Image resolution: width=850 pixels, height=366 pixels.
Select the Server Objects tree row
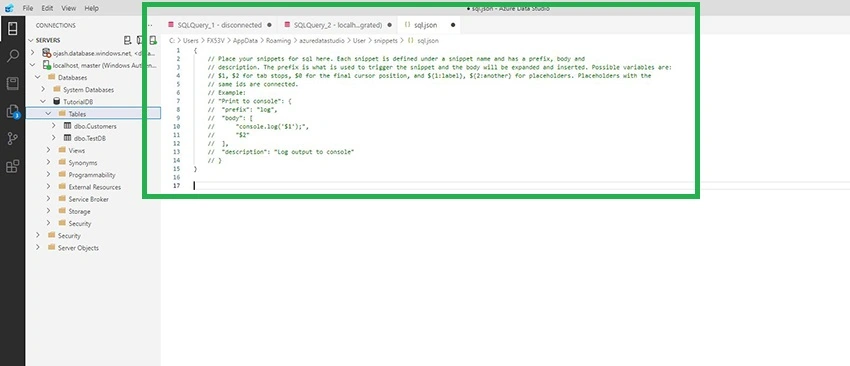point(93,248)
